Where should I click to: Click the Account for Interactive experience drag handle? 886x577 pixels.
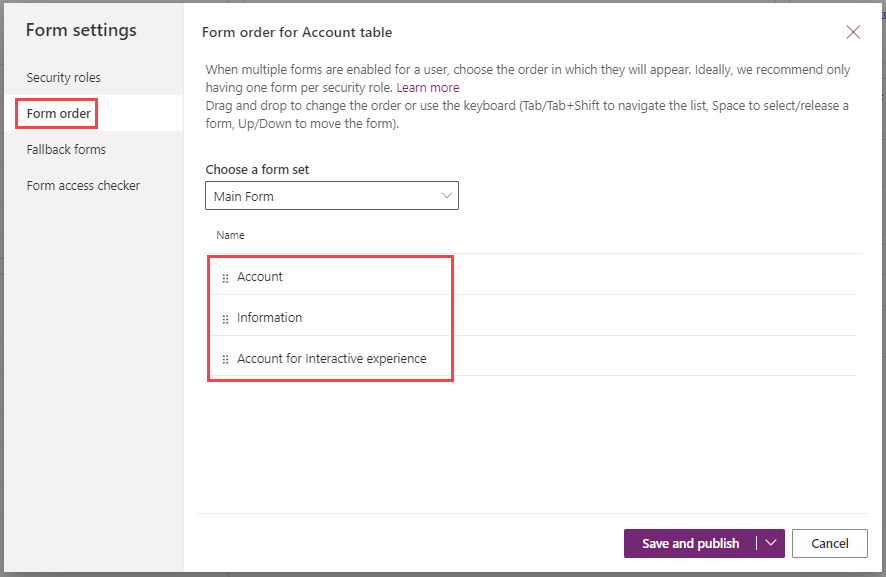225,359
